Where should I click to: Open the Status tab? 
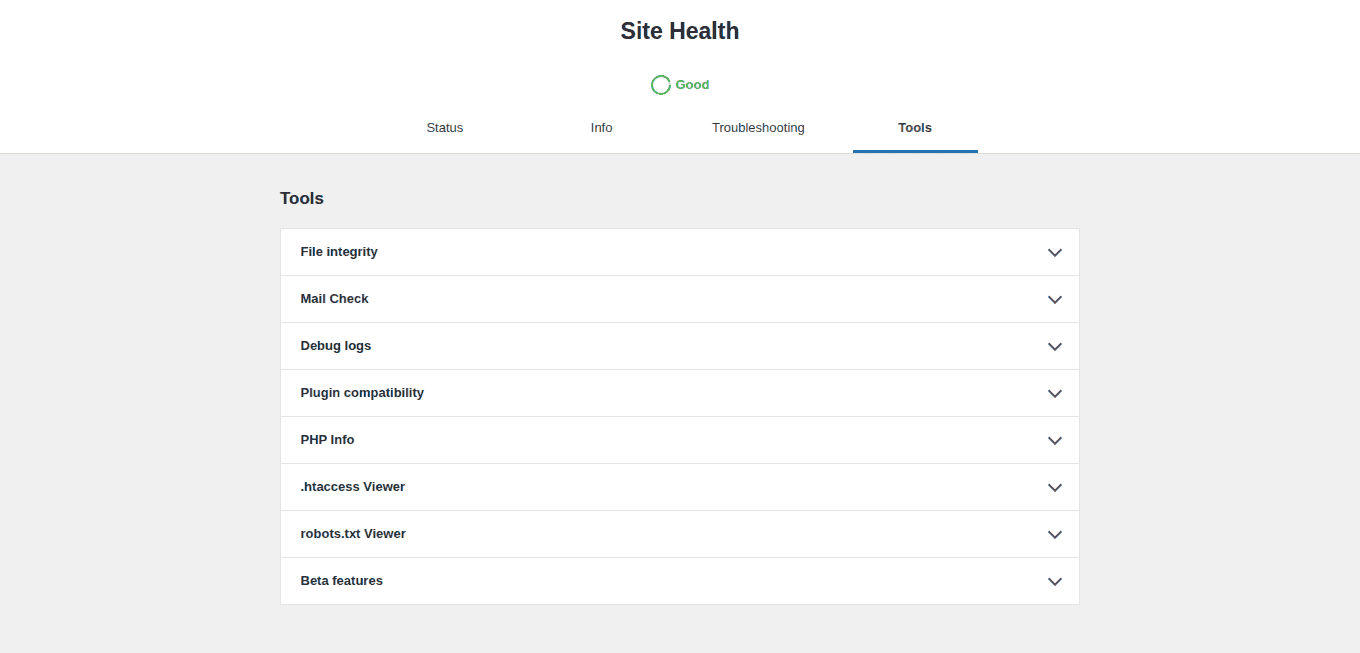click(x=445, y=128)
